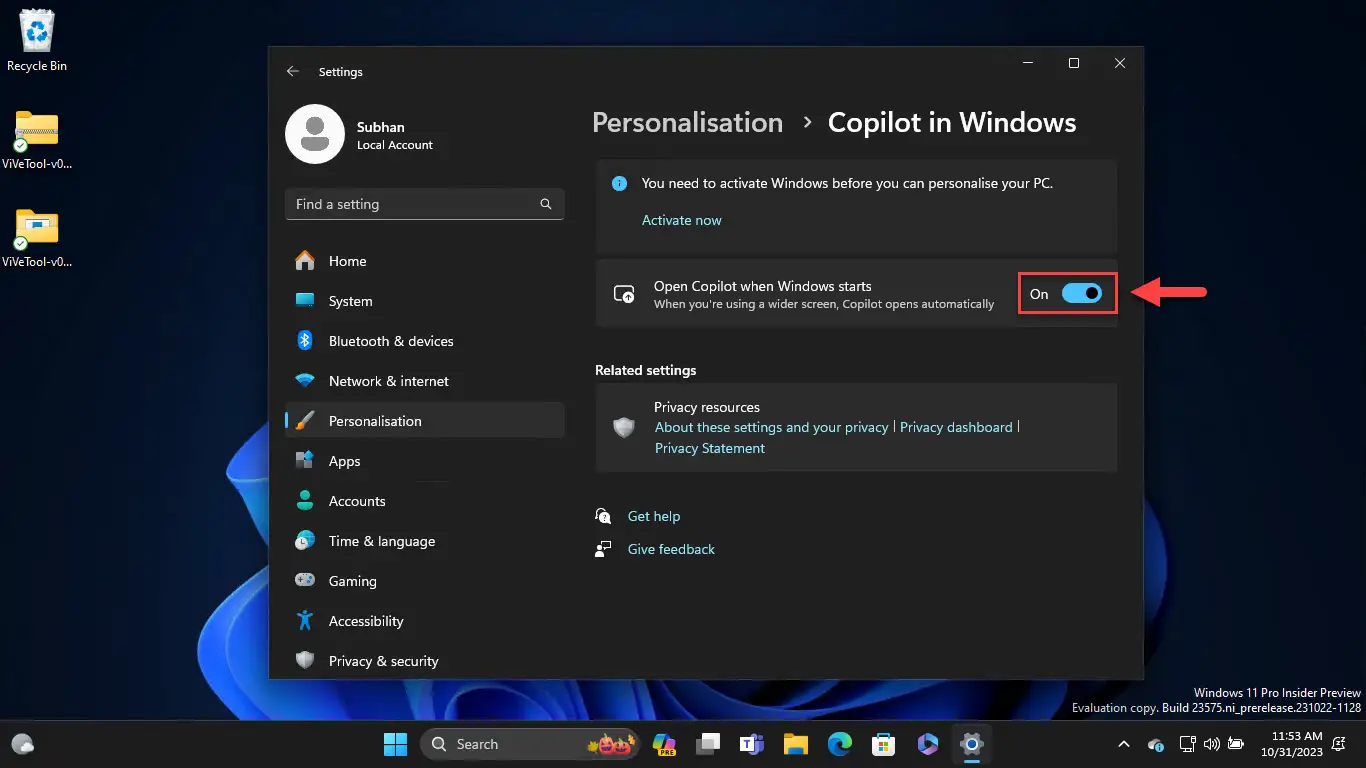Image resolution: width=1366 pixels, height=768 pixels.
Task: Open the Privacy dashboard link
Action: (956, 427)
